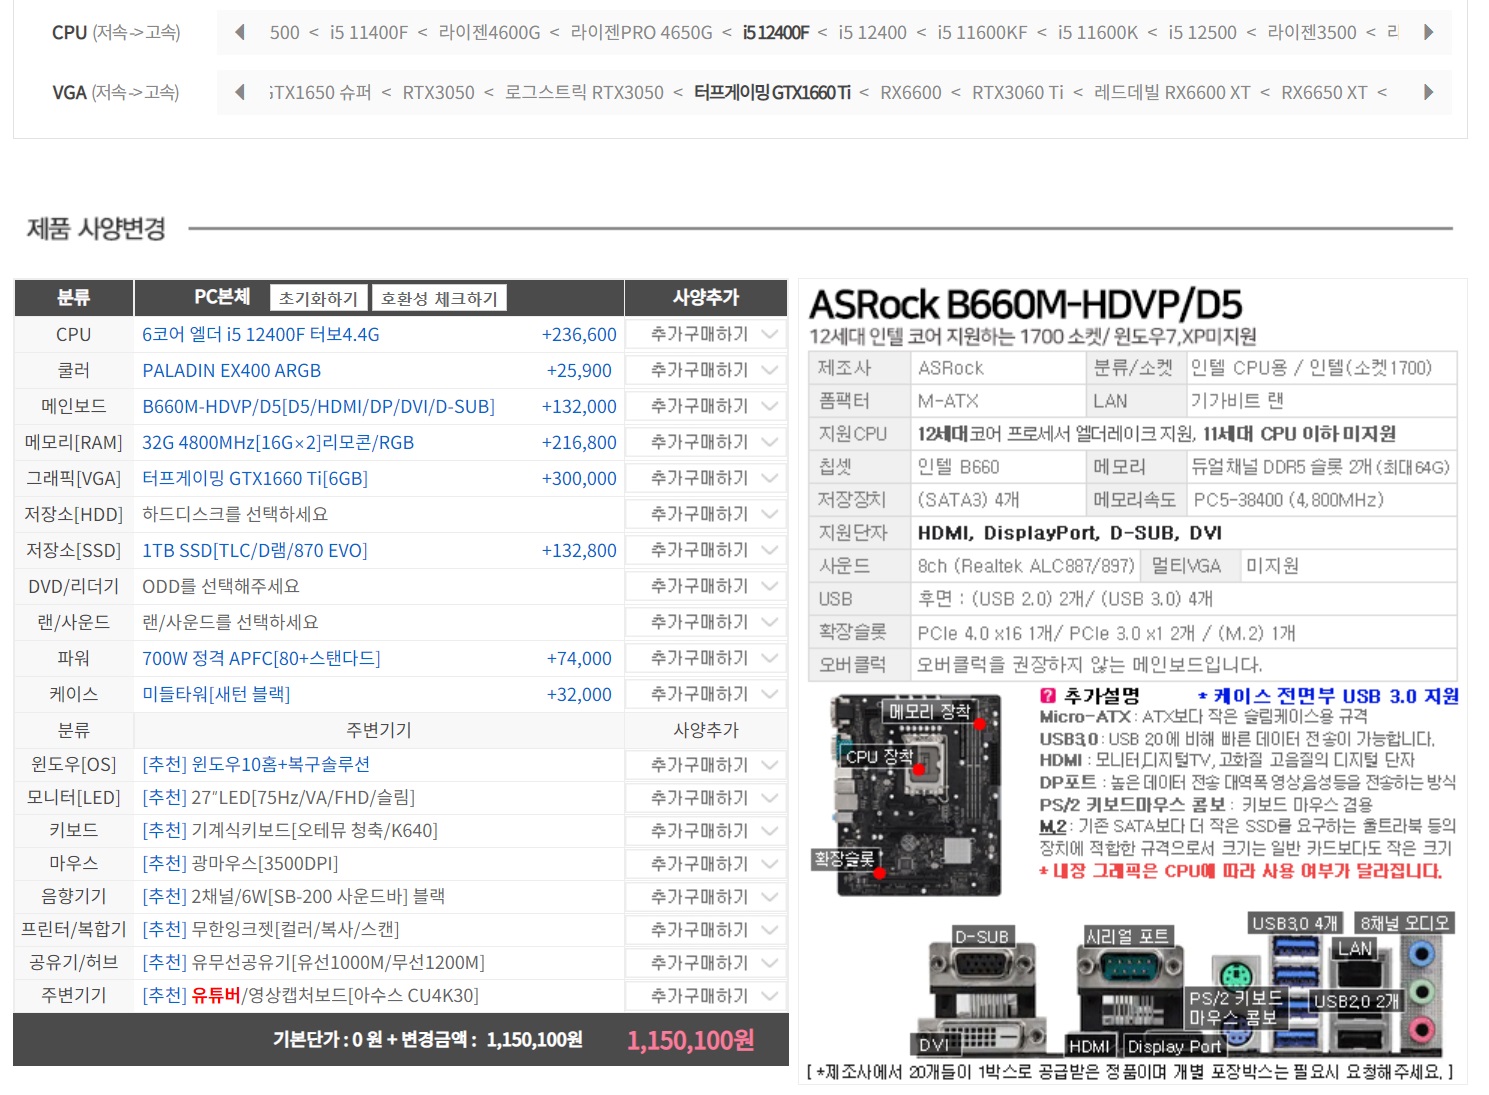The image size is (1489, 1095).
Task: Click the left arrow of the VGA slider
Action: (240, 92)
